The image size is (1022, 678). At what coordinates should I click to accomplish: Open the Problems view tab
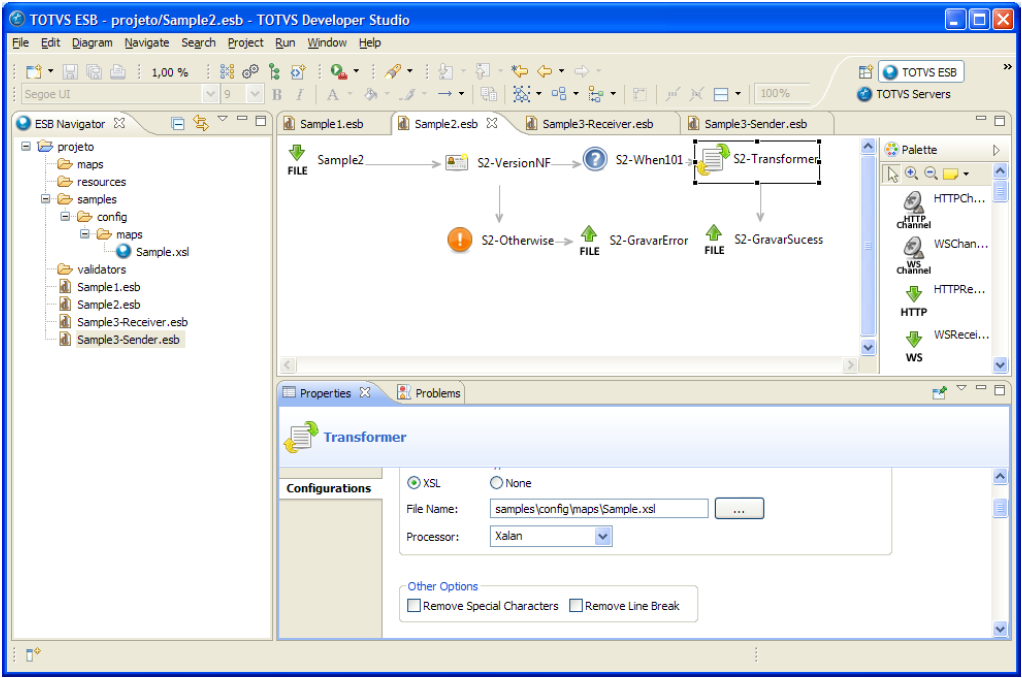(429, 393)
